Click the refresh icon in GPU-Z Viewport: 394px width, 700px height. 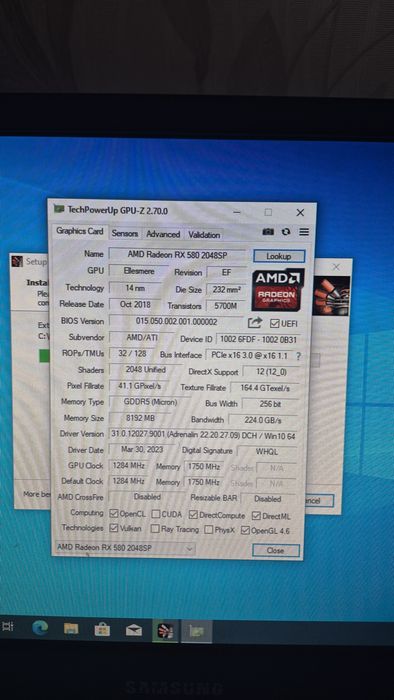tap(286, 232)
